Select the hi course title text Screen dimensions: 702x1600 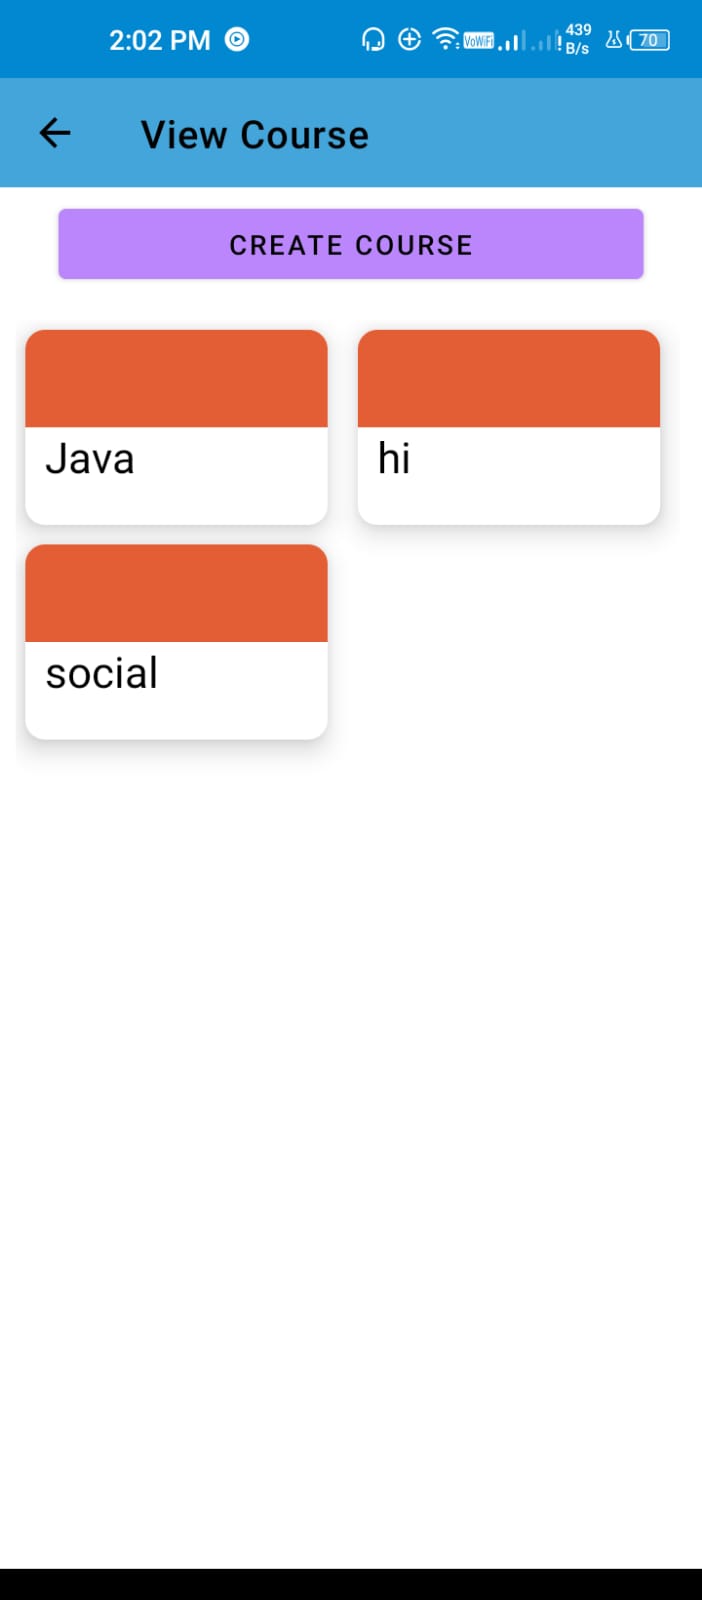click(x=394, y=459)
